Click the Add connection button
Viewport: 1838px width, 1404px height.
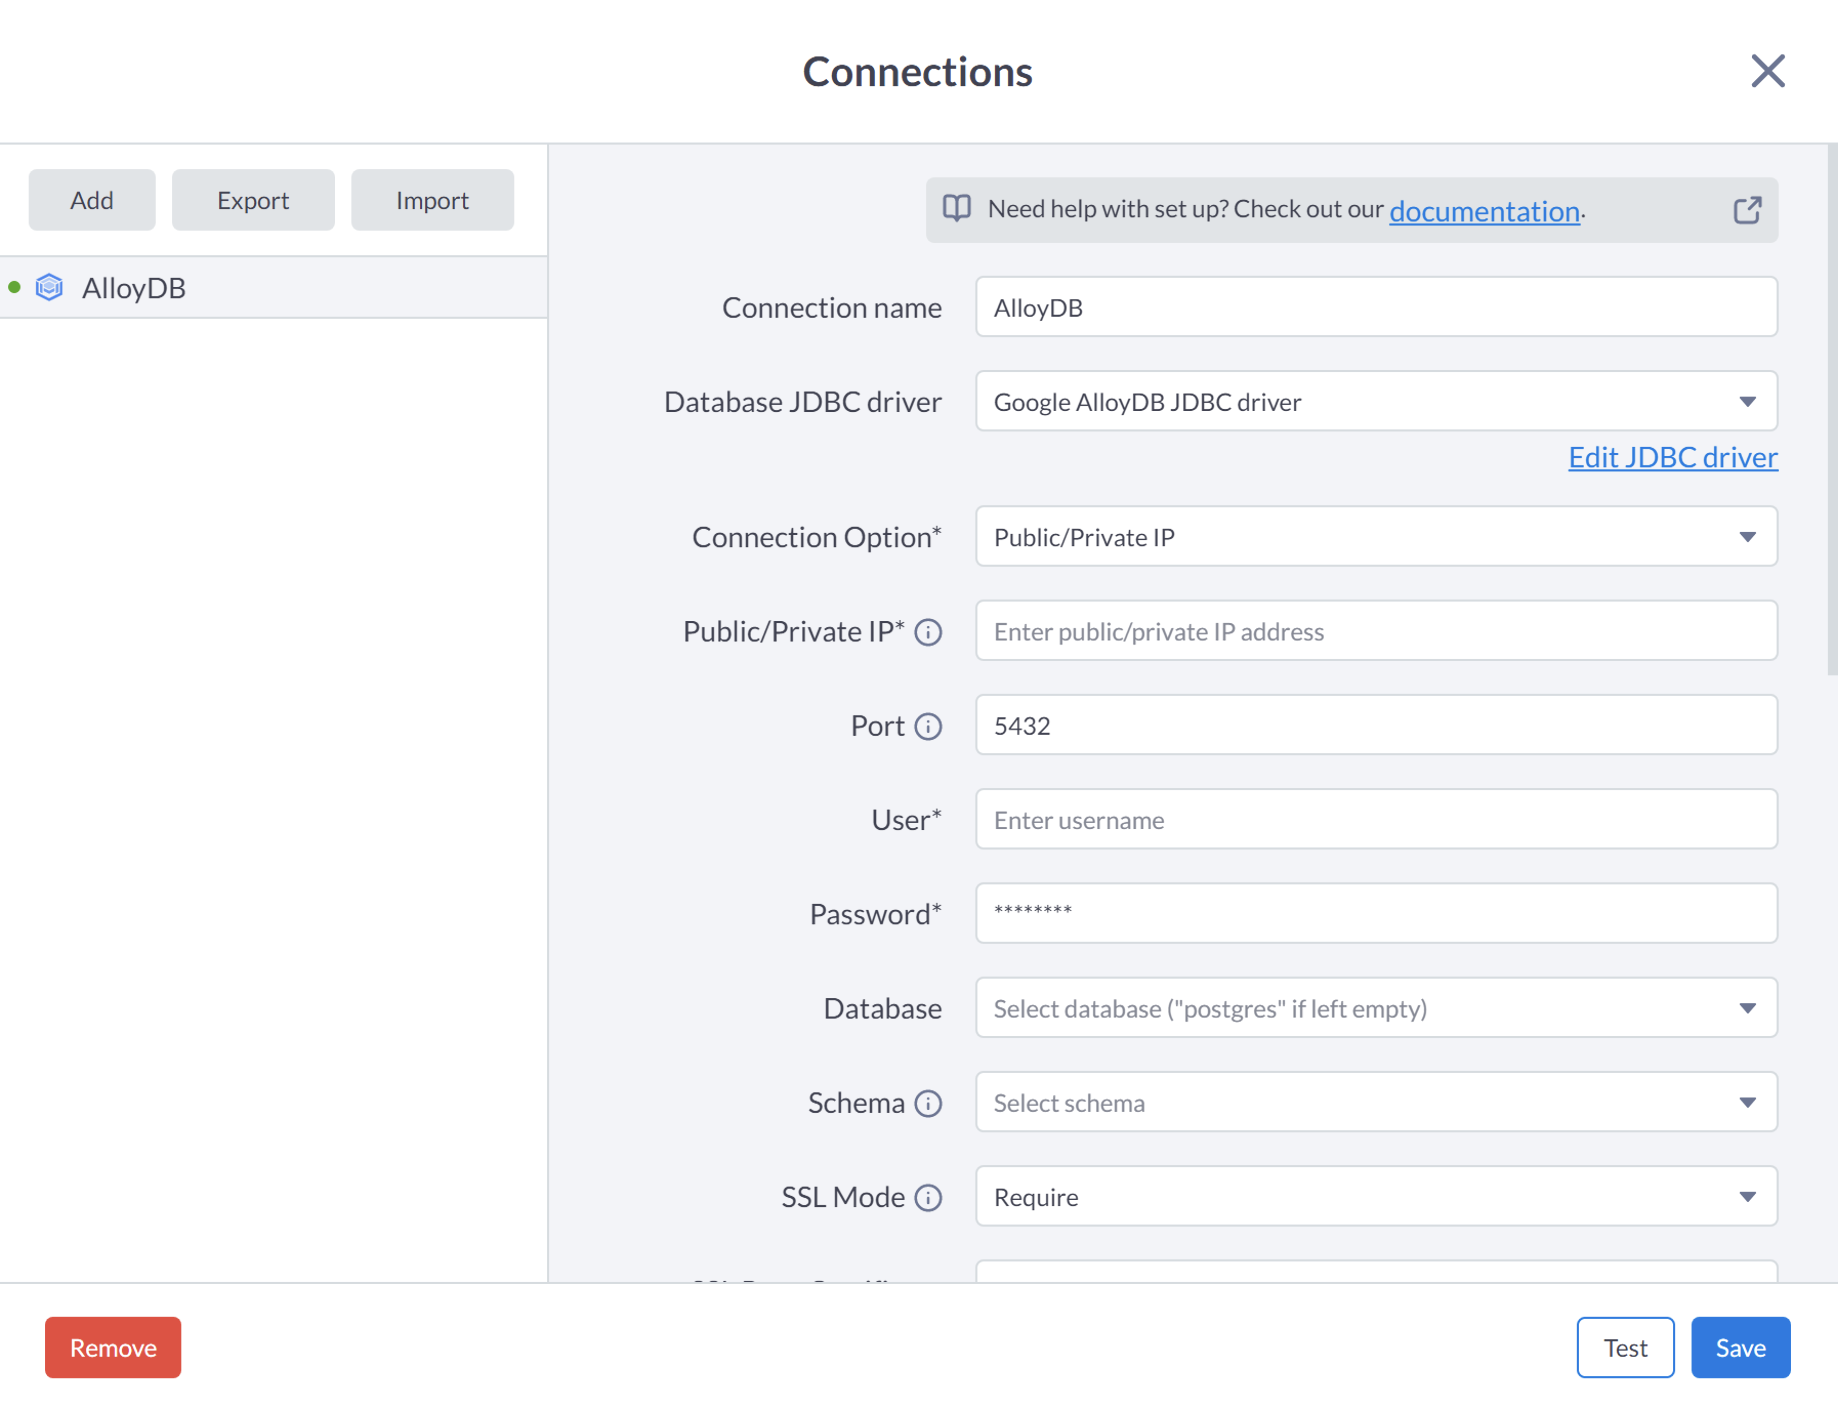(92, 200)
